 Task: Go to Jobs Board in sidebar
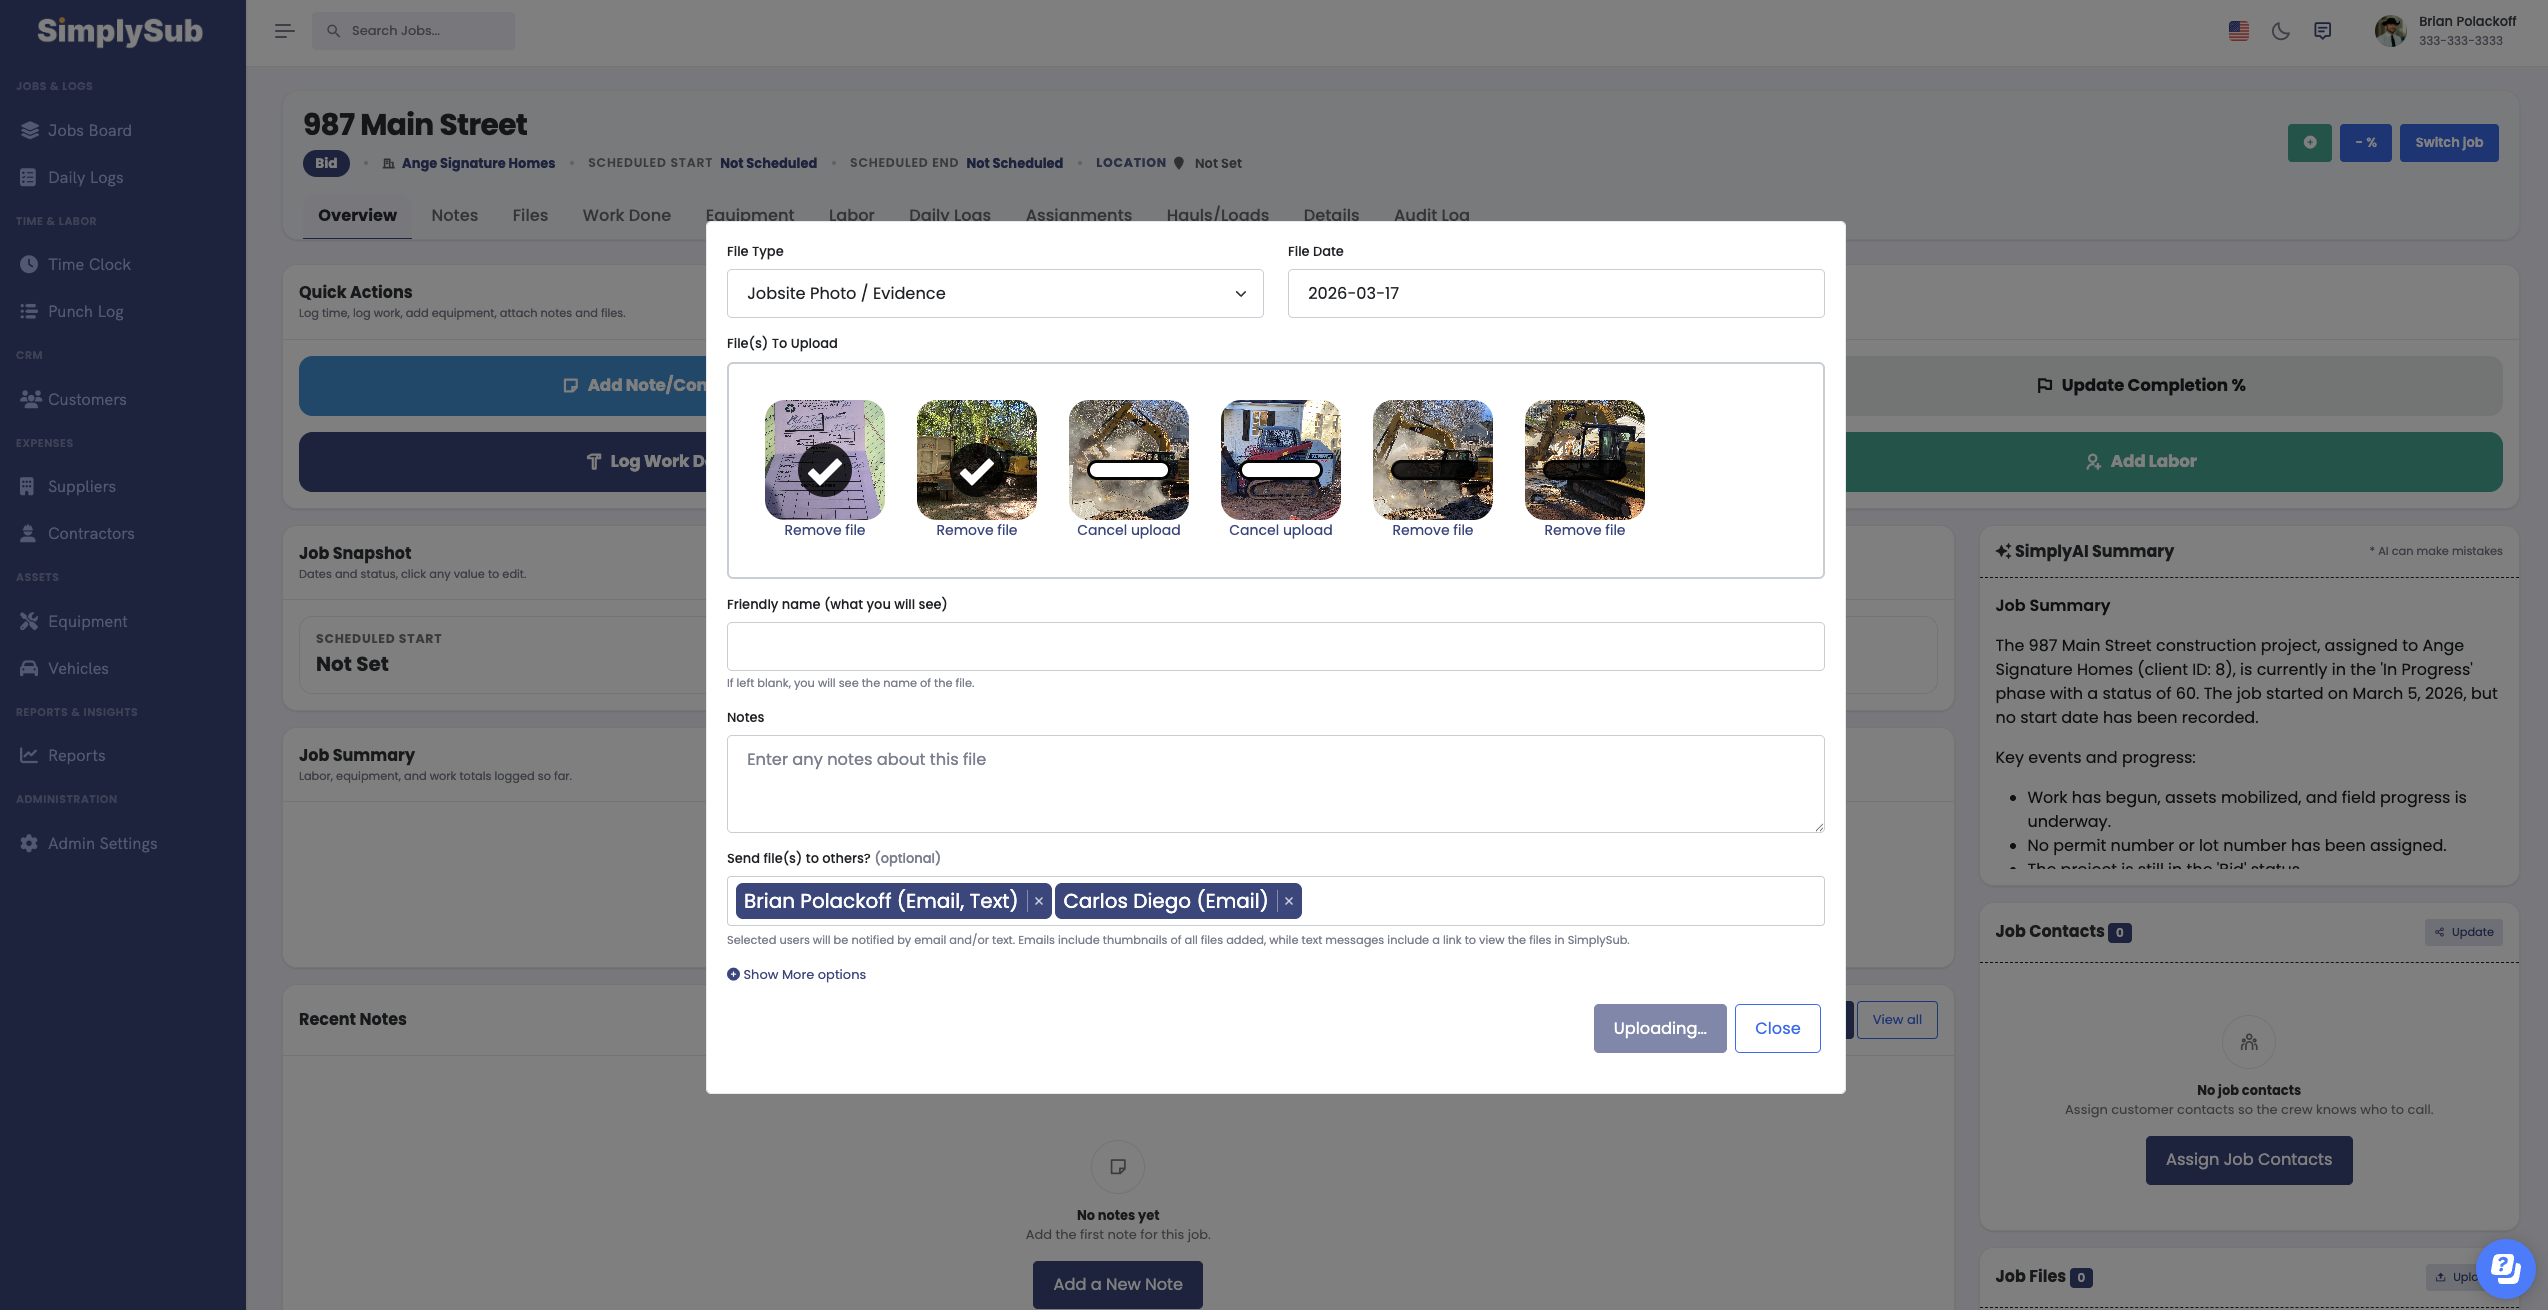[x=88, y=130]
